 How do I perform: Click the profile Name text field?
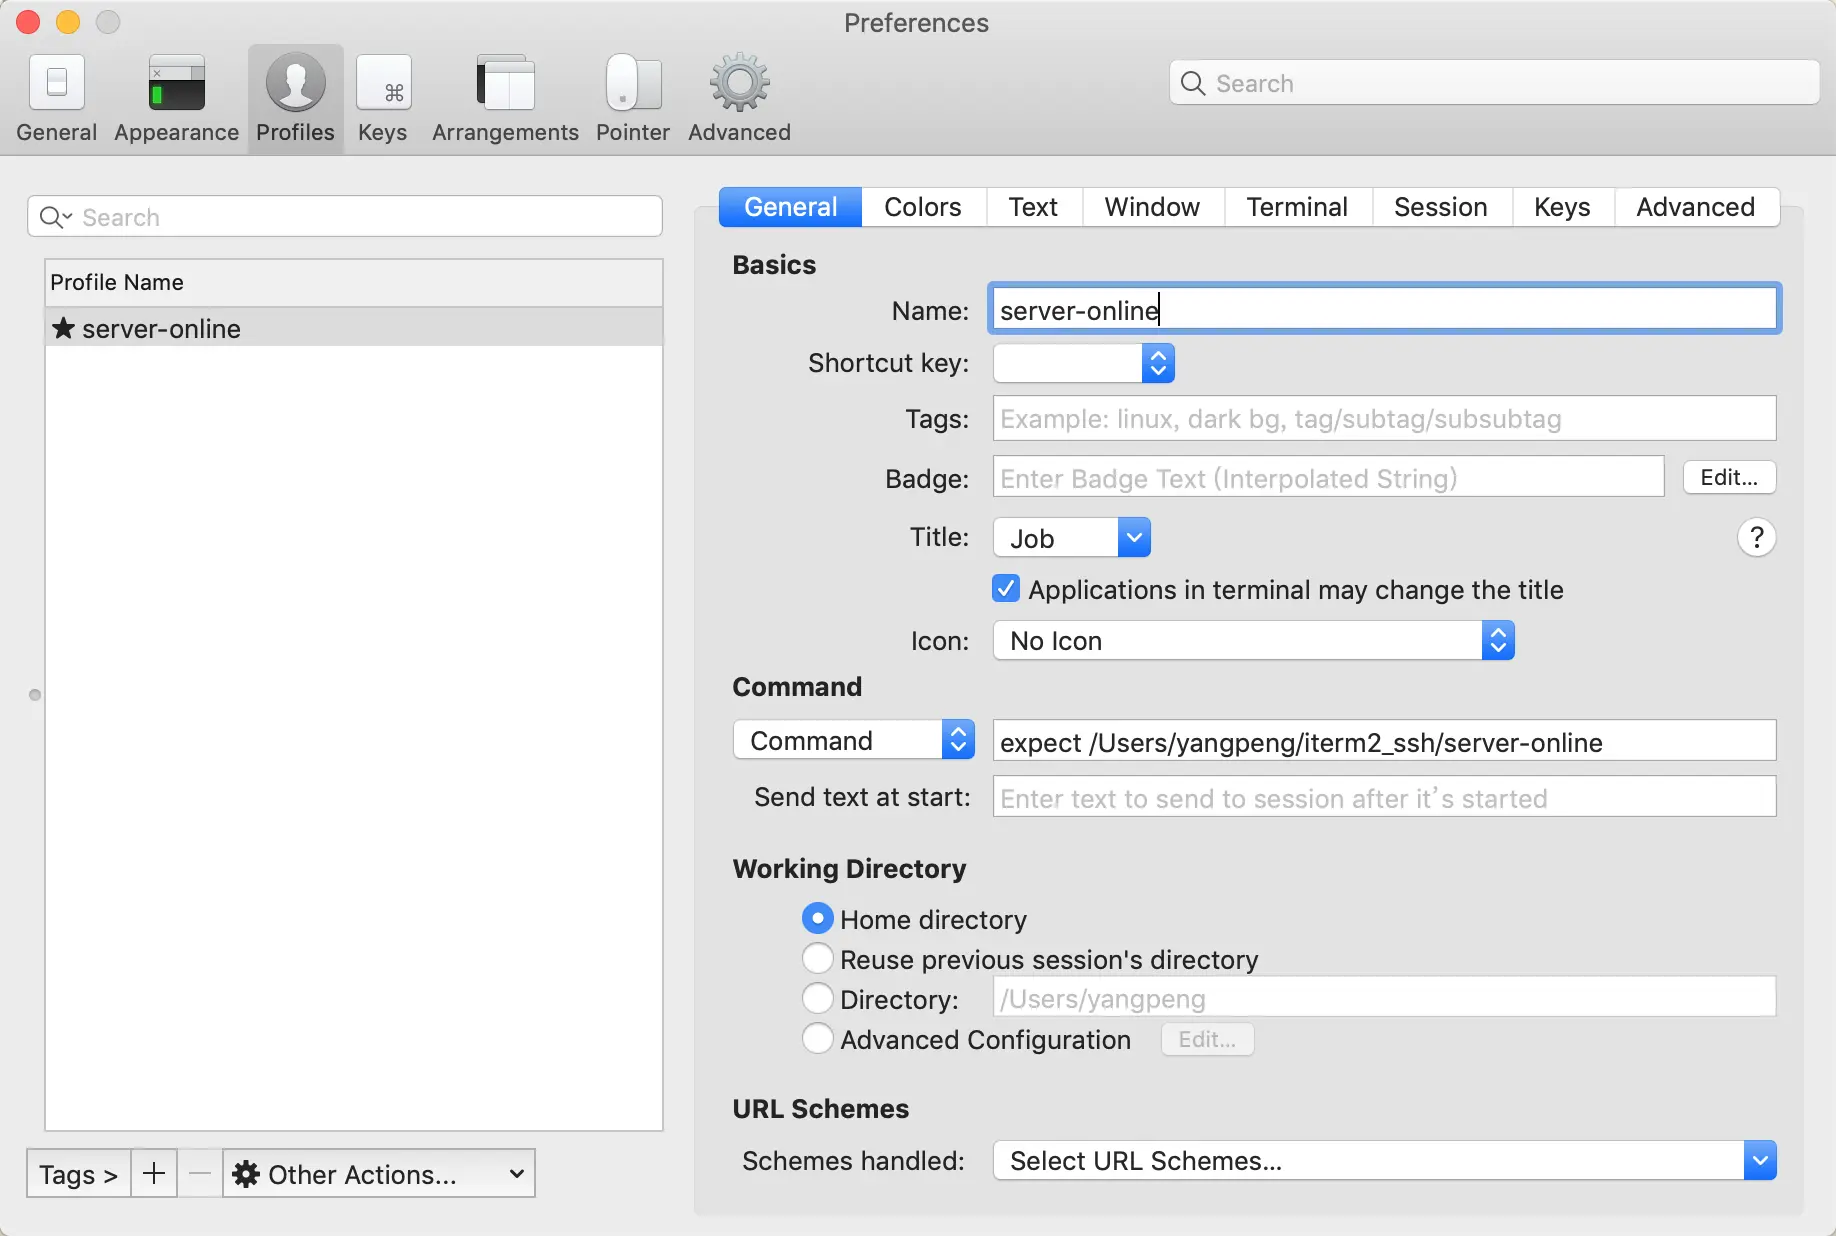(x=1385, y=309)
